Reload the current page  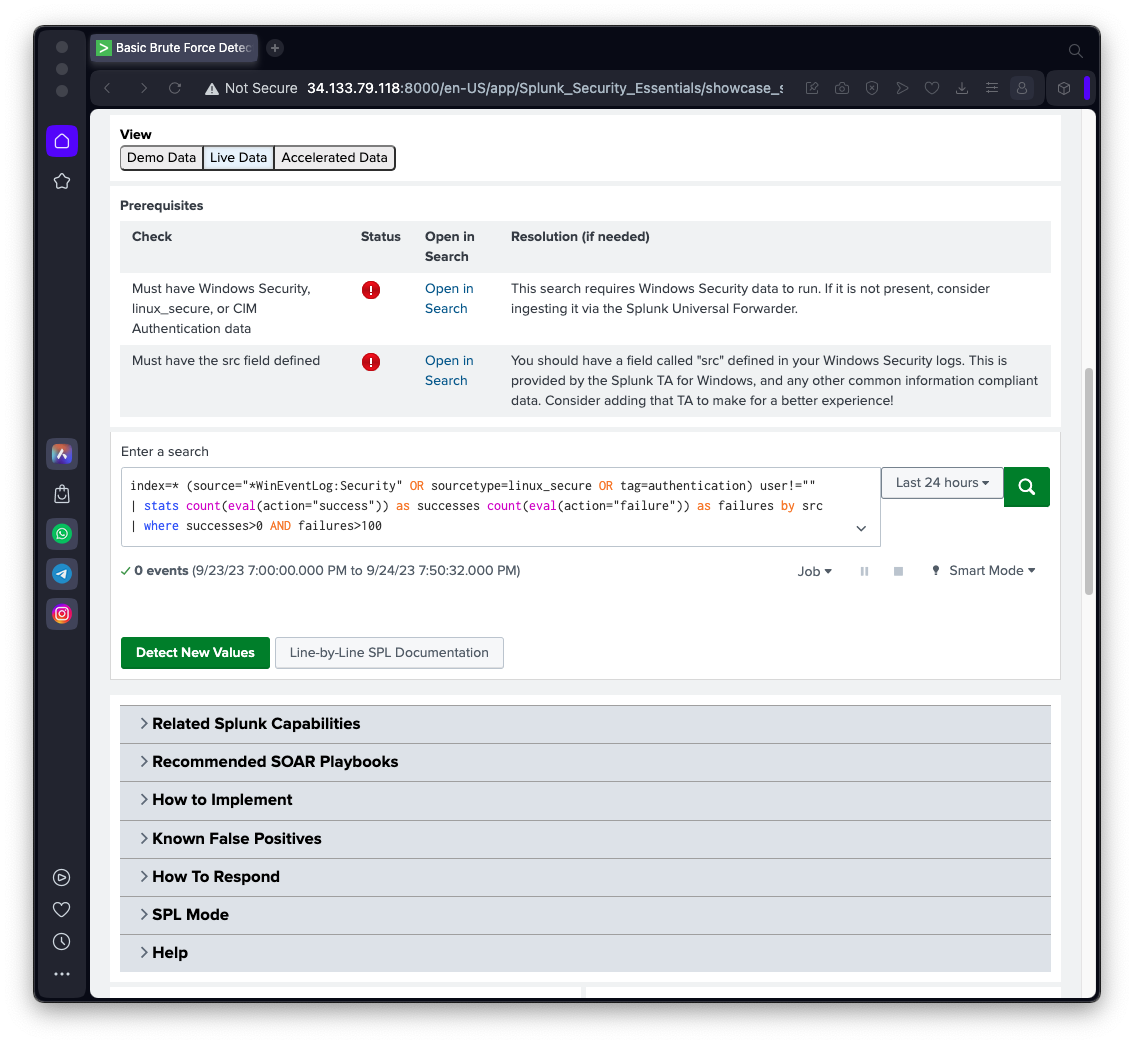click(175, 88)
